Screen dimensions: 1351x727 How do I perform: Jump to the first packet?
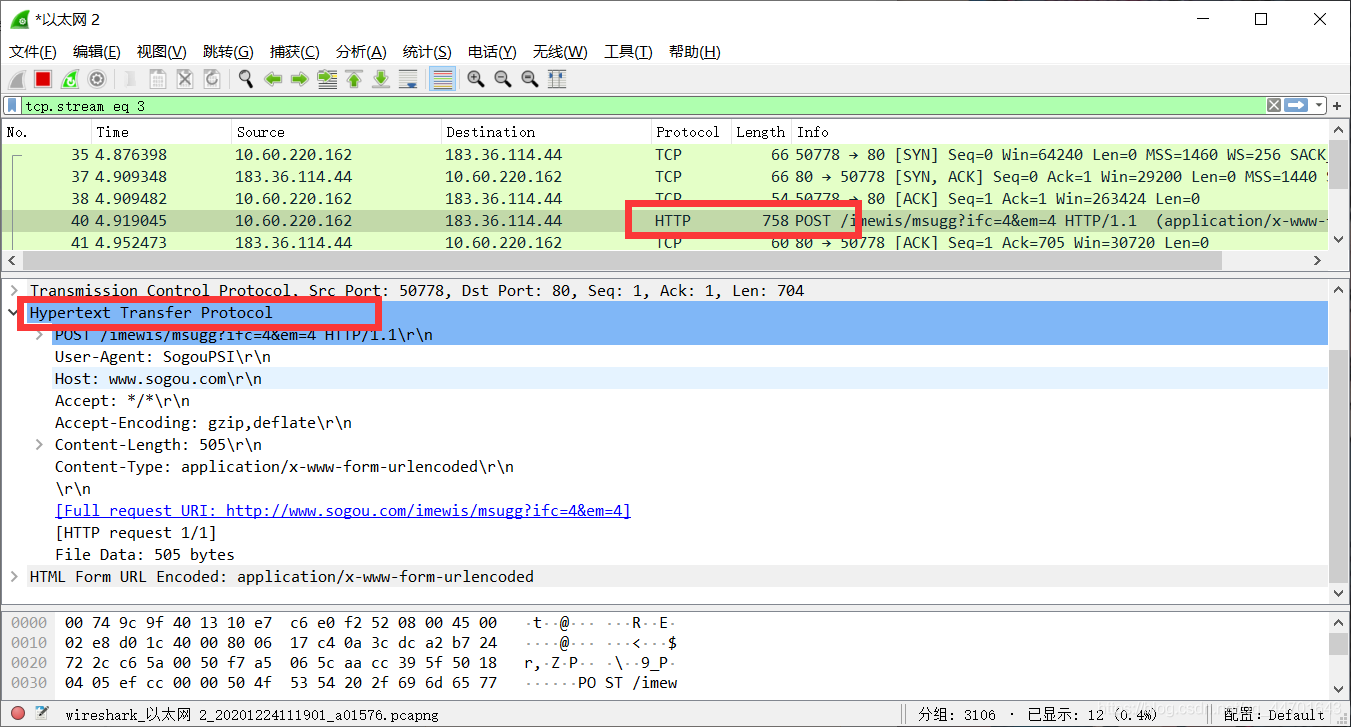(354, 79)
